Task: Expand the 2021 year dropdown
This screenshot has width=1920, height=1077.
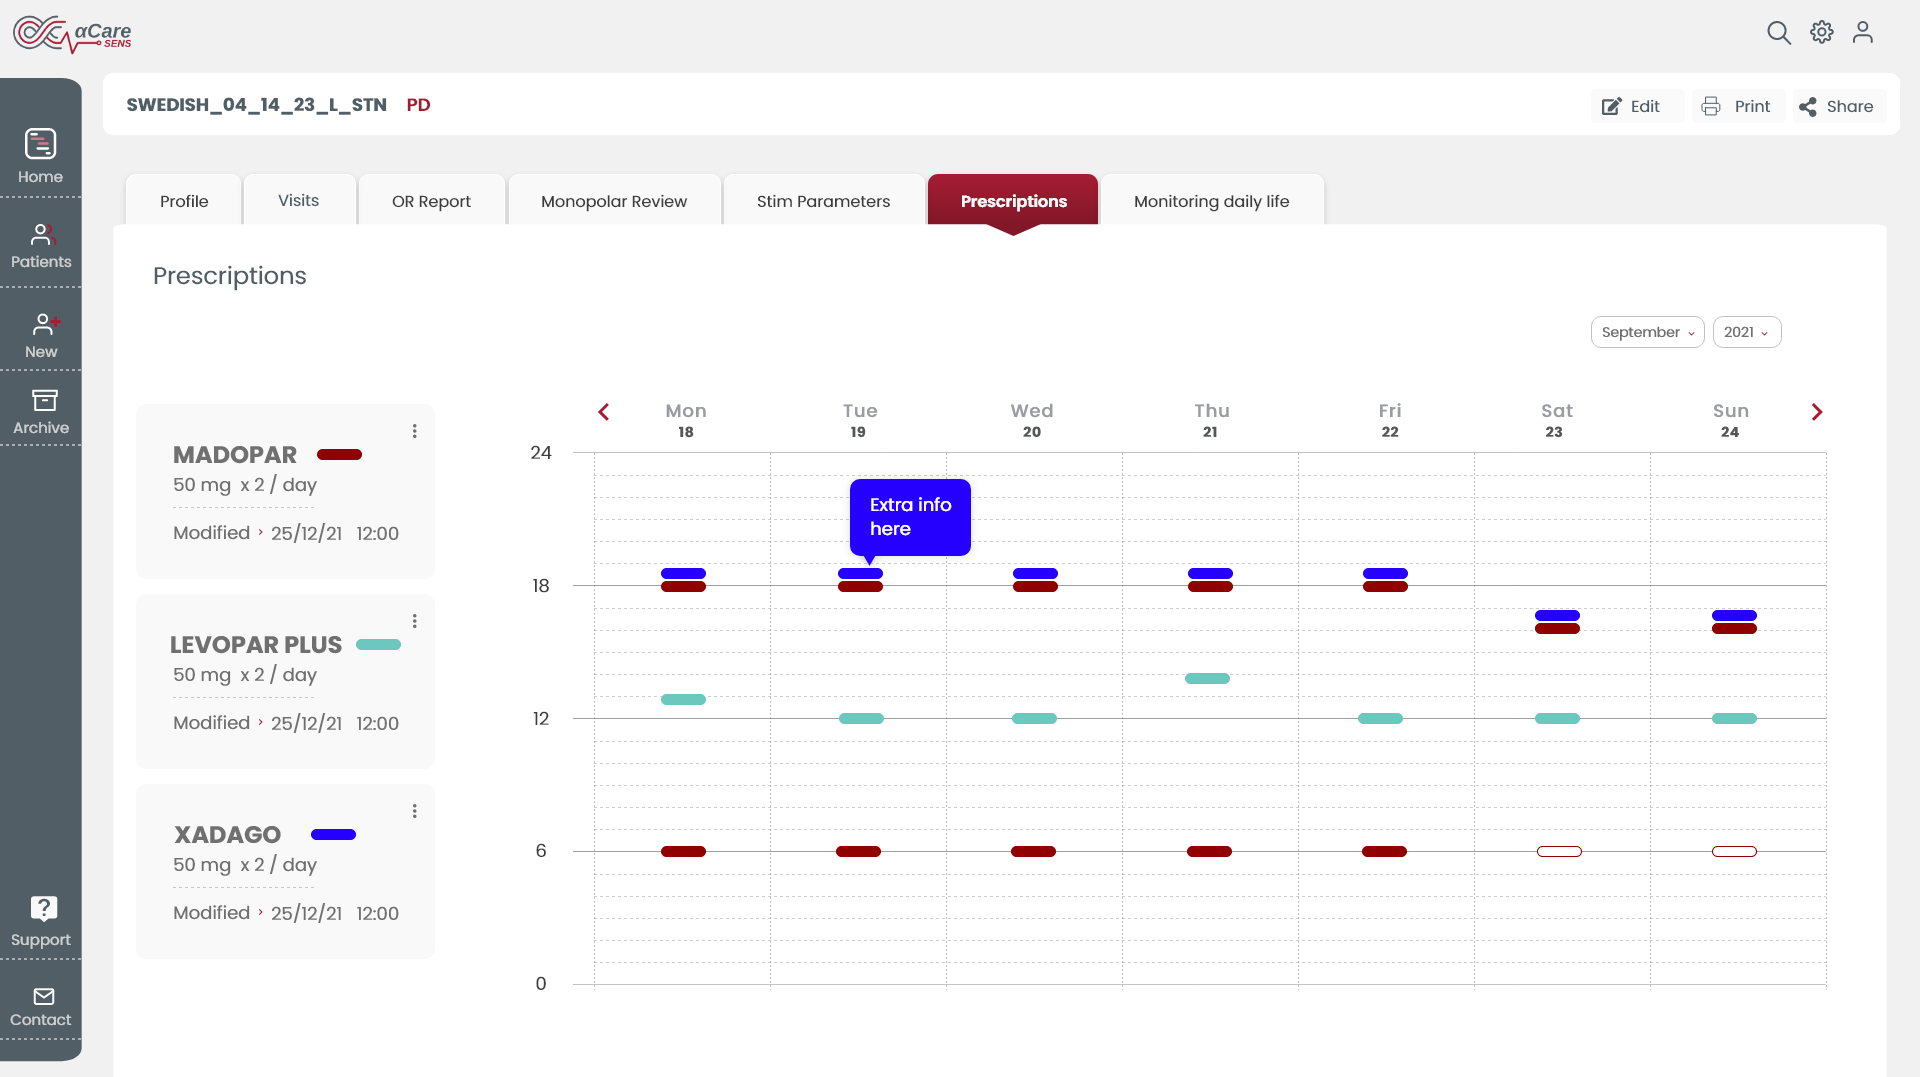Action: (x=1746, y=332)
